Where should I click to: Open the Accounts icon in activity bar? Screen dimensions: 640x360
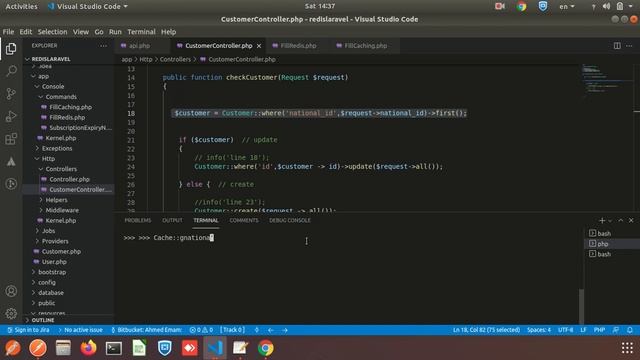11,291
